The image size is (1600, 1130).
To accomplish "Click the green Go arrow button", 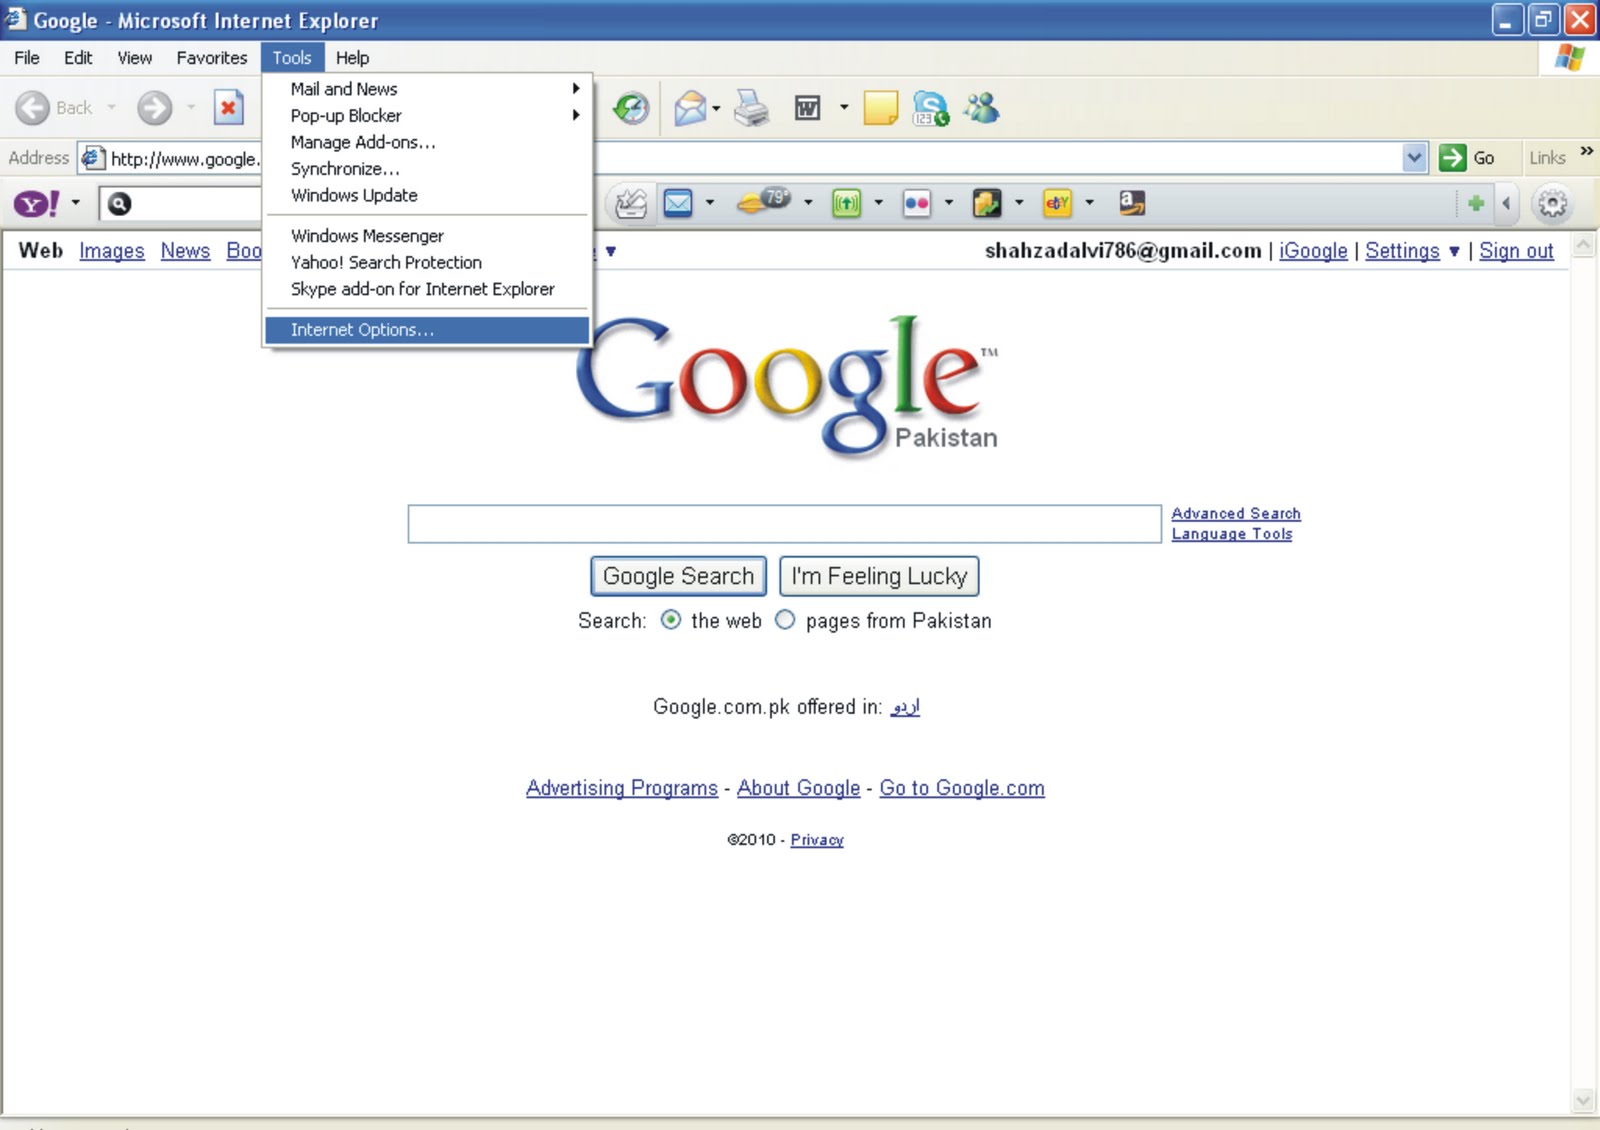I will point(1452,157).
